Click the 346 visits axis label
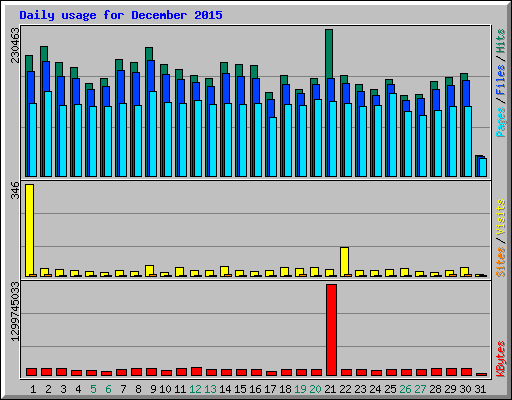512x400 pixels. click(15, 190)
